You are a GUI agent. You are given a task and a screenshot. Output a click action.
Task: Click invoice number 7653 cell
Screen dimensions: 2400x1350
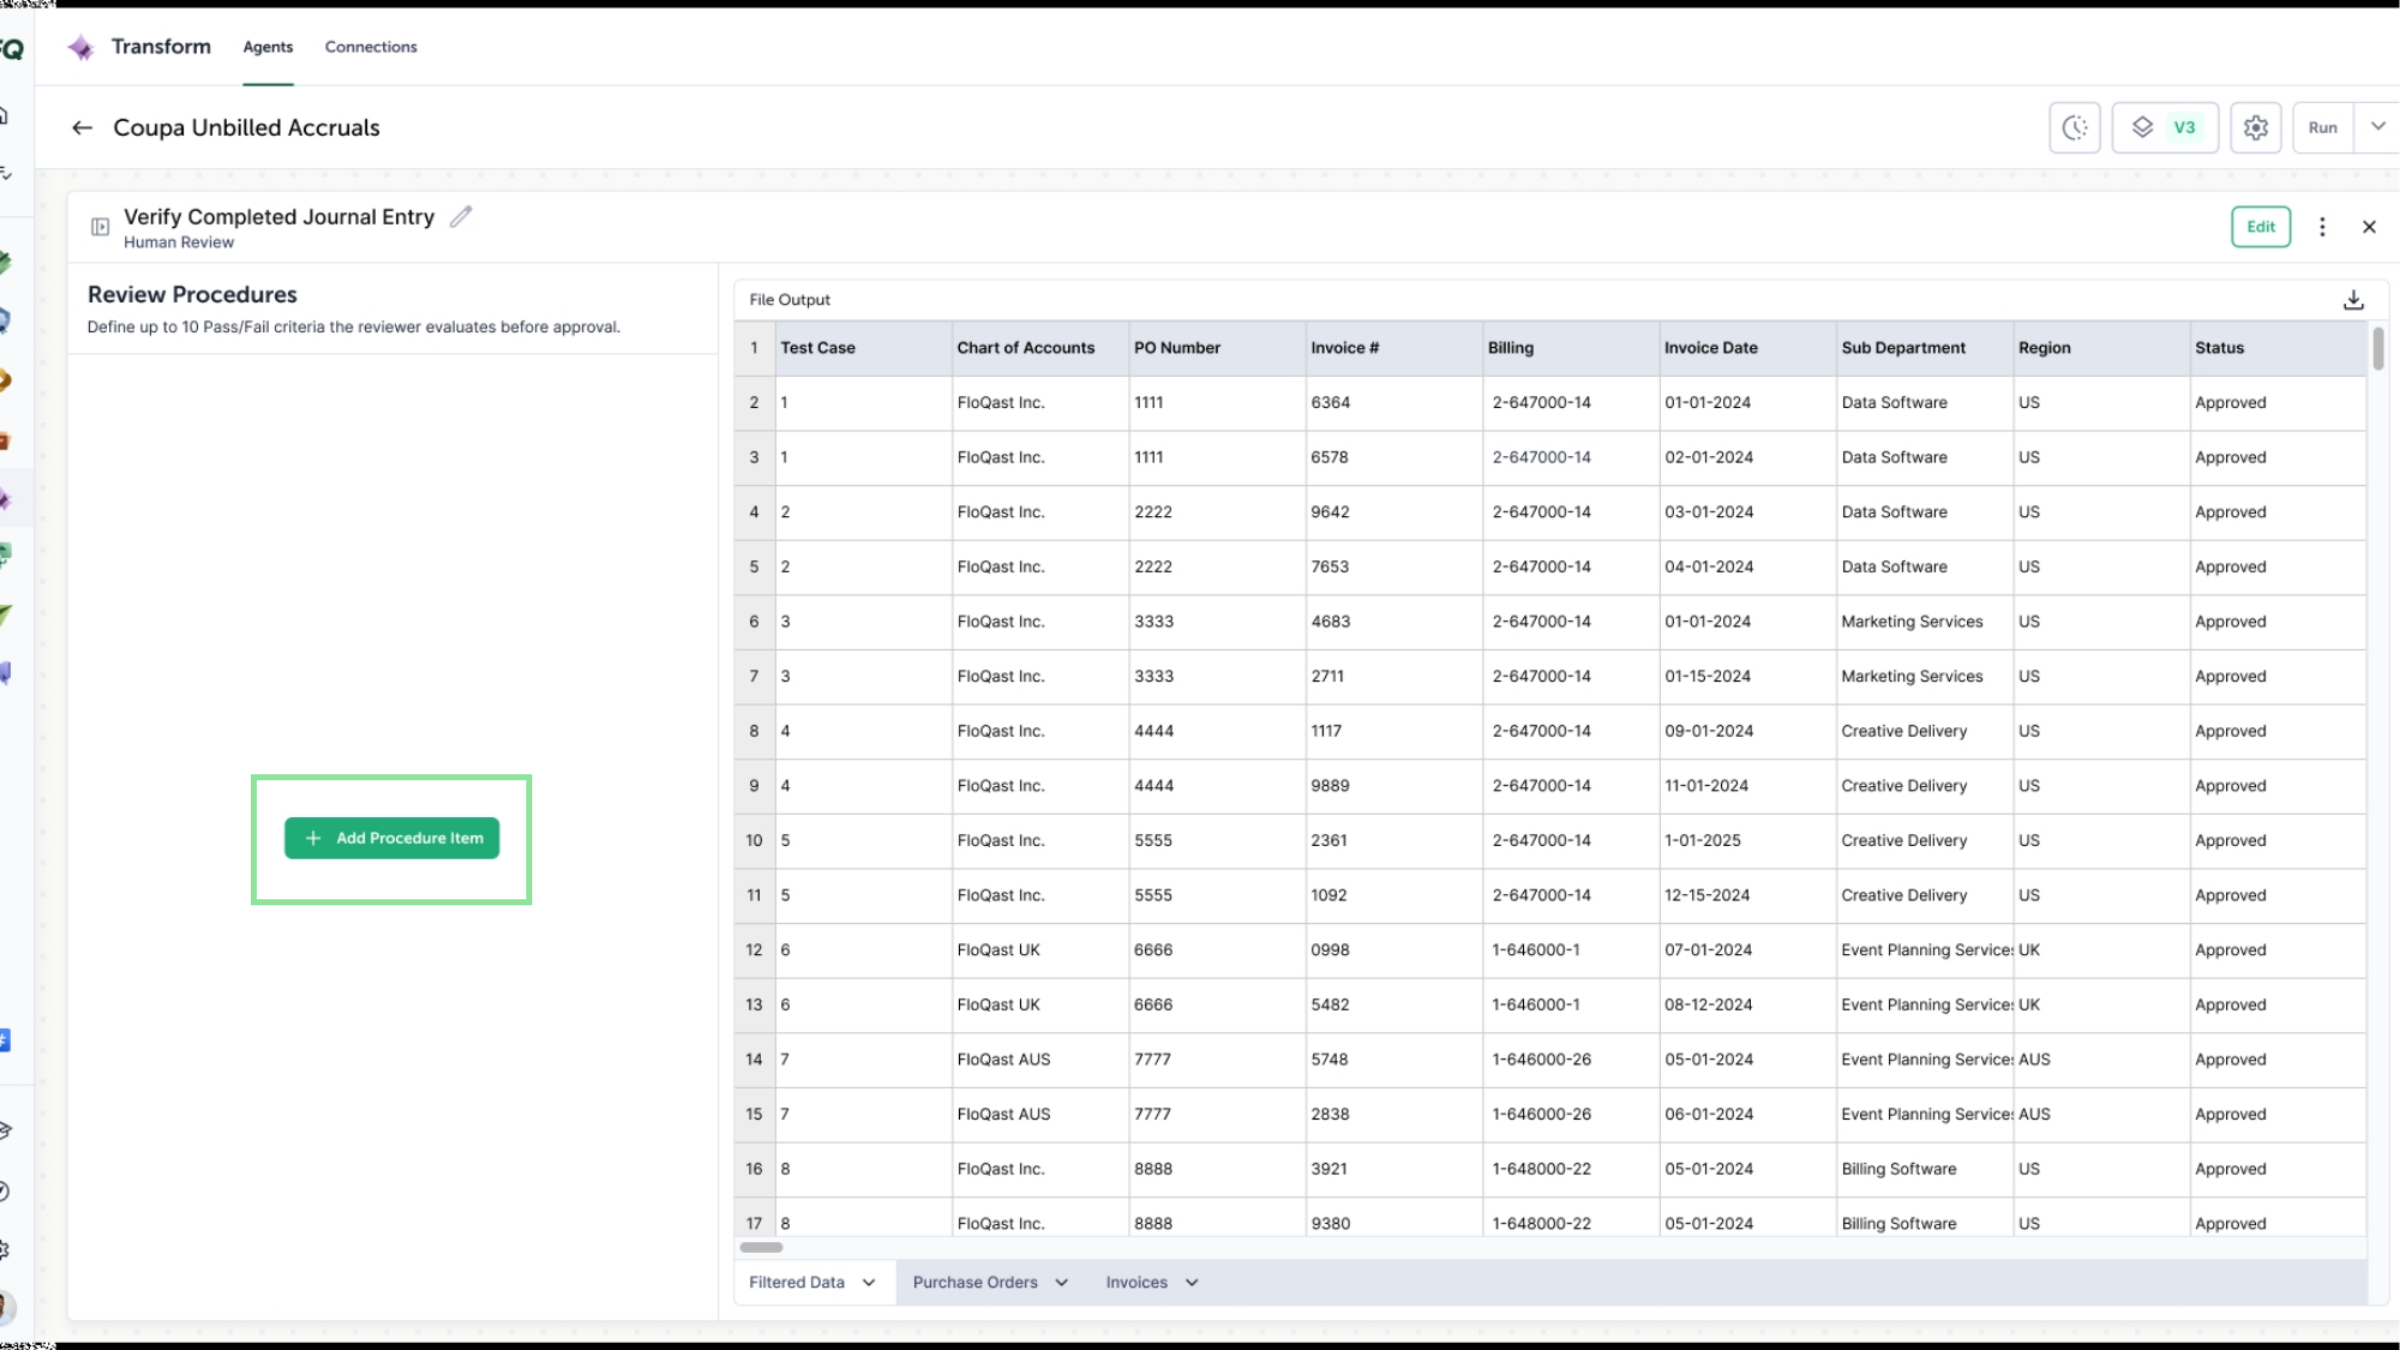tap(1394, 567)
